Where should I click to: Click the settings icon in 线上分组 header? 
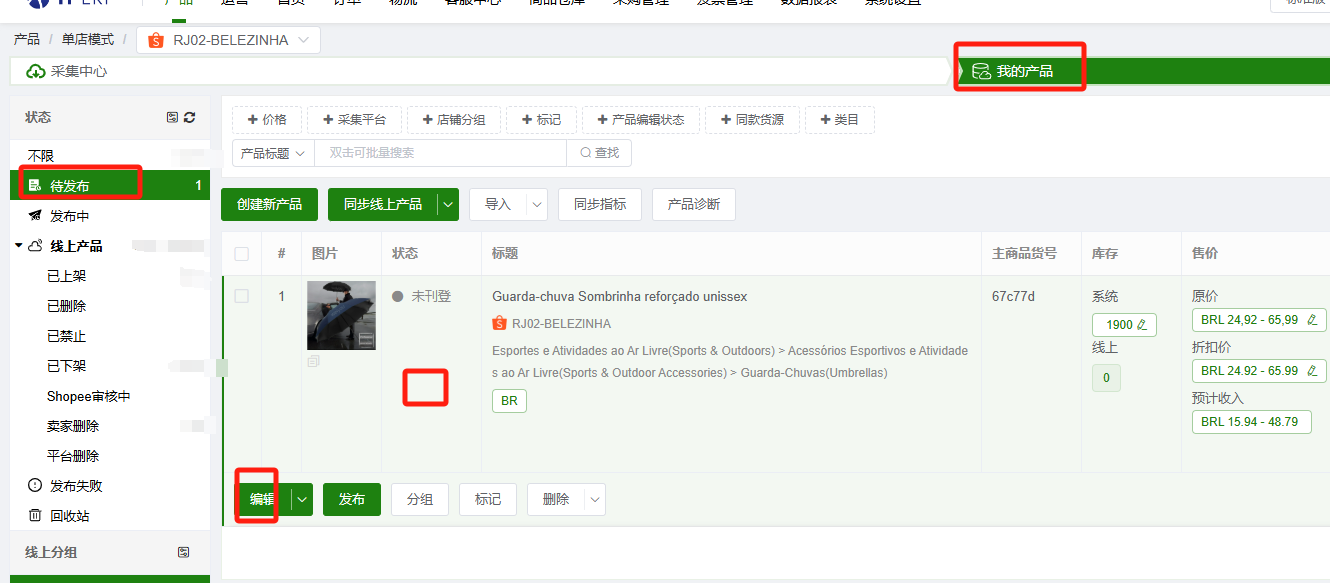click(x=183, y=552)
